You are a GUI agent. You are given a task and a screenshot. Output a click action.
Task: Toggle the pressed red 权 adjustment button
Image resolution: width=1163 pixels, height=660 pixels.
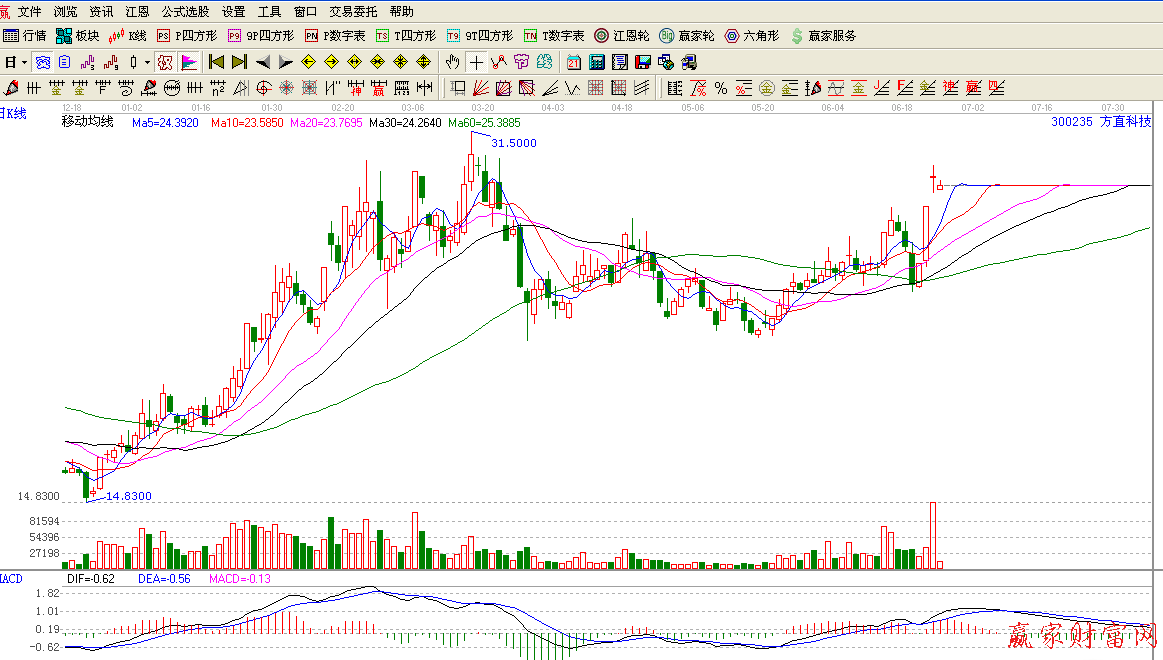(x=164, y=62)
